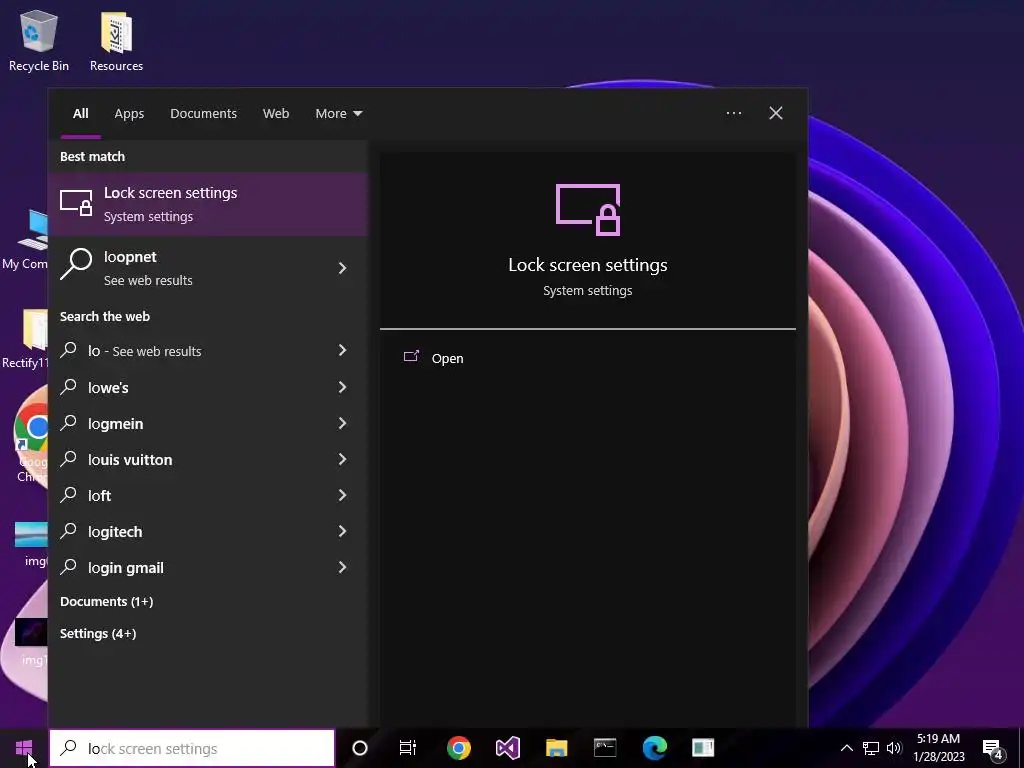The width and height of the screenshot is (1024, 768).
Task: Open the last pinned taskbar app icon
Action: click(703, 748)
